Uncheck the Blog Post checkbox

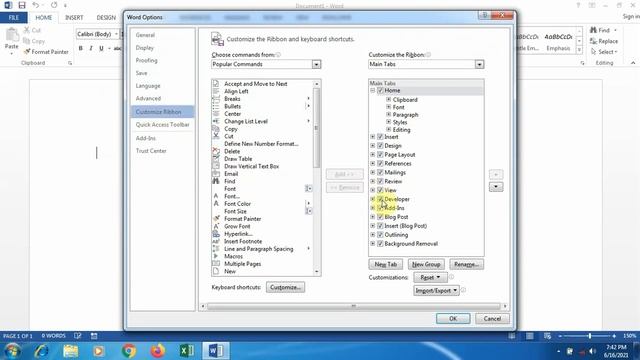pos(380,217)
